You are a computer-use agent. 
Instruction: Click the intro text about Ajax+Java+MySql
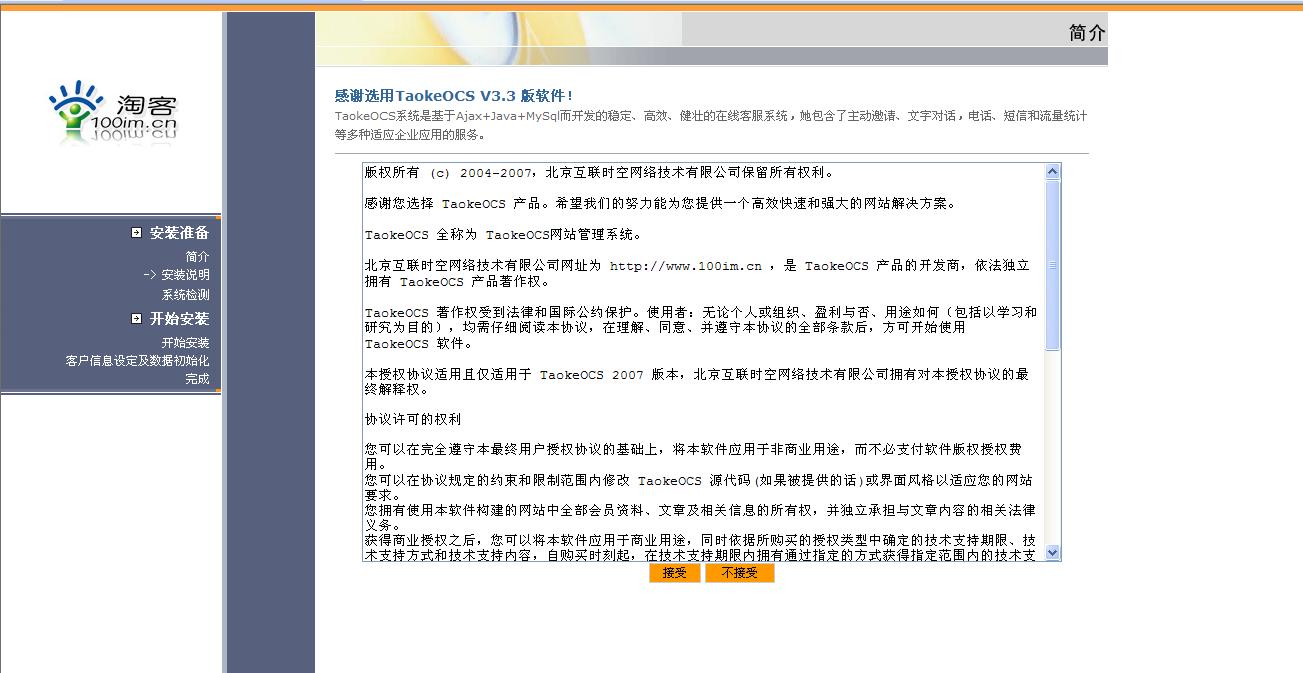pos(710,125)
